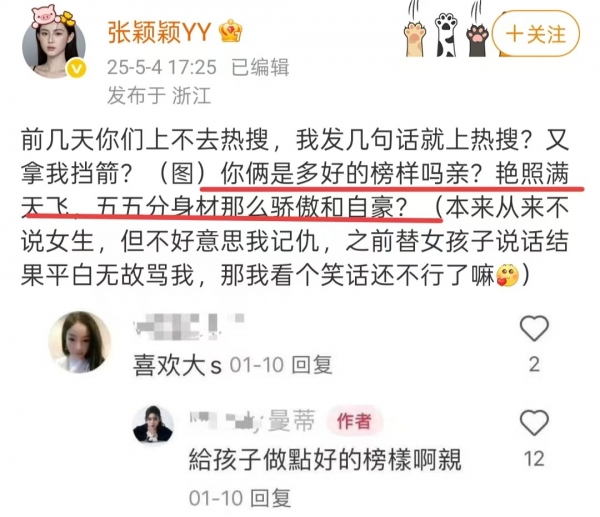Tap the pink pig avatar decoration
Image resolution: width=600 pixels, height=517 pixels.
coord(47,15)
